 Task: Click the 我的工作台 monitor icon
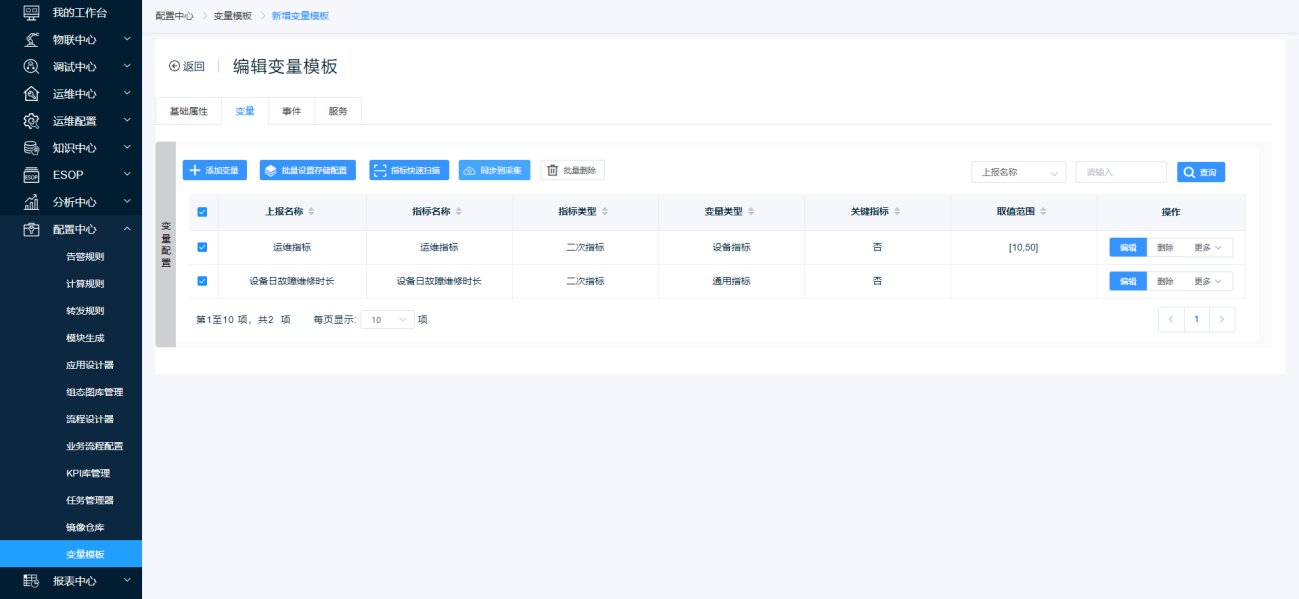point(31,12)
